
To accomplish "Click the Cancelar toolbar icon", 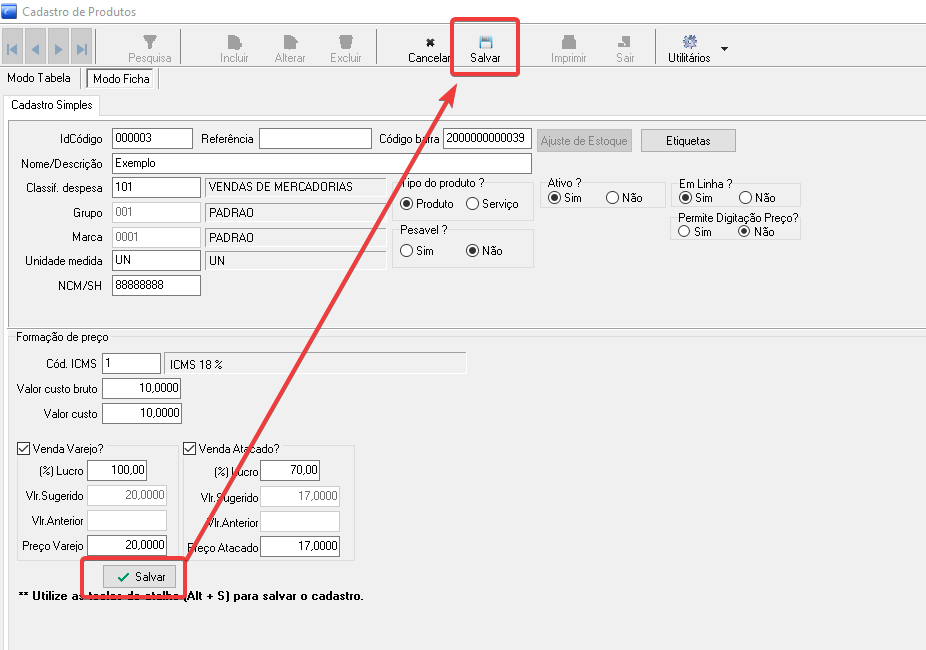I will click(430, 43).
